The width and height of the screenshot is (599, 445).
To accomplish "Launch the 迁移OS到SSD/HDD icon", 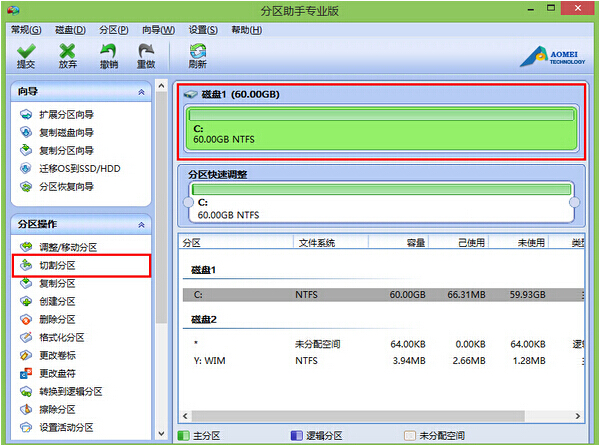I will [26, 168].
